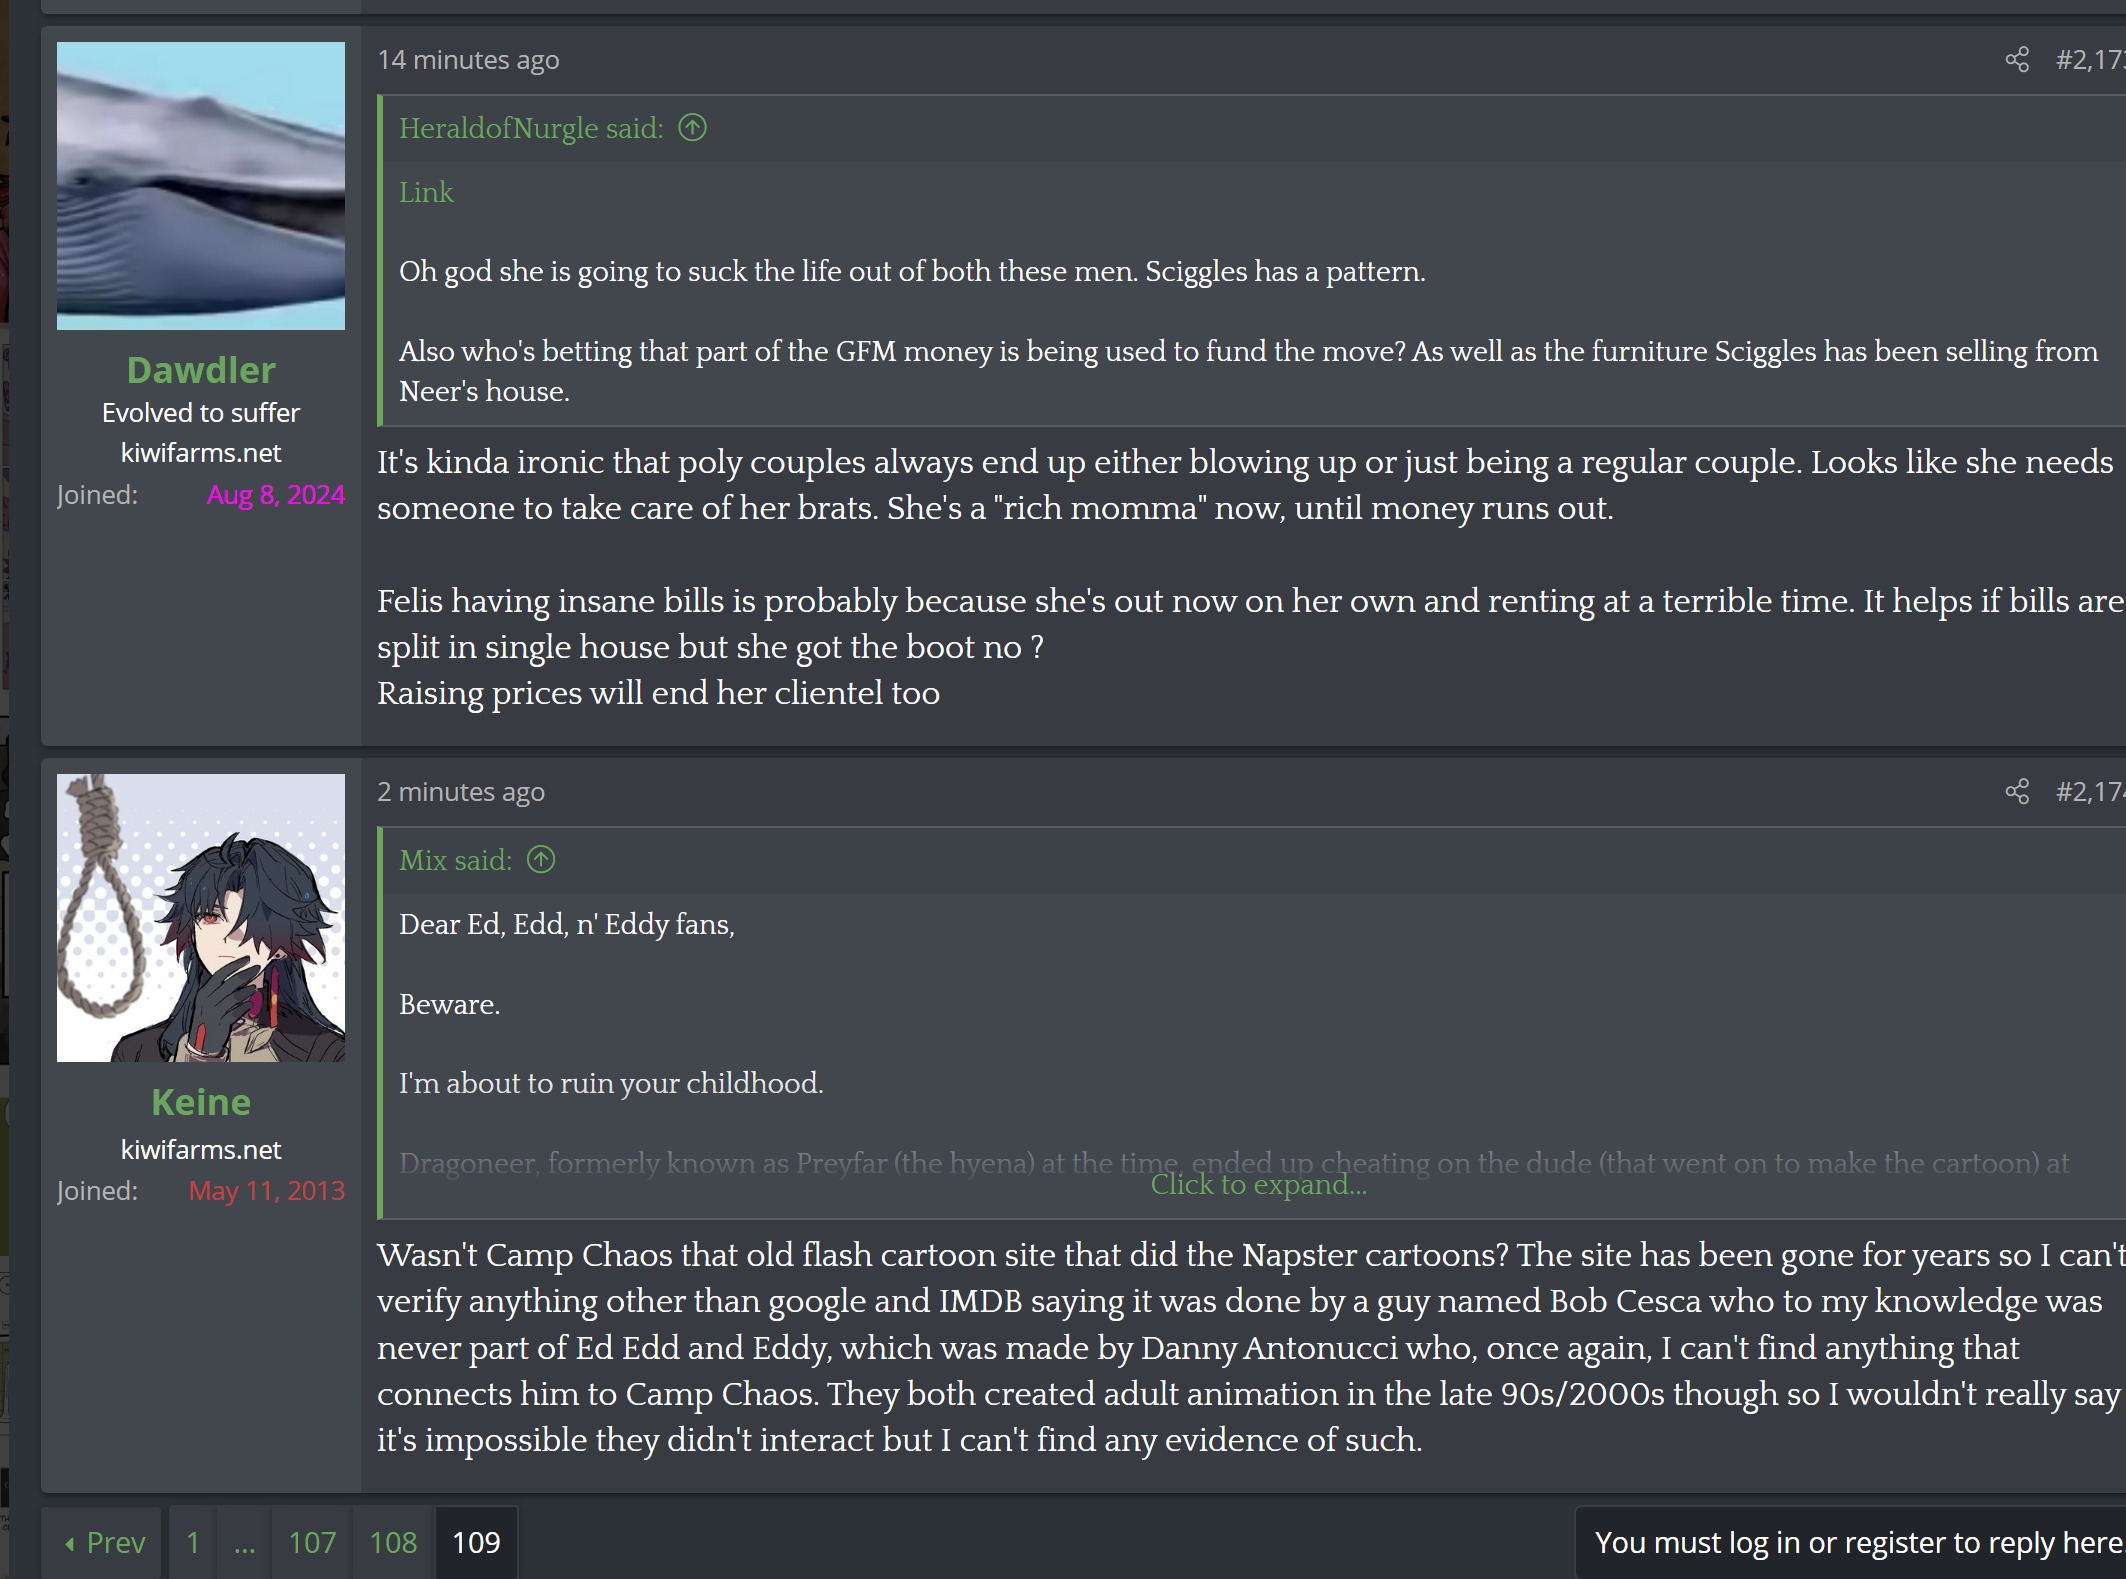Expand Mix's quote with Click to expand
The image size is (2126, 1579).
(1258, 1185)
